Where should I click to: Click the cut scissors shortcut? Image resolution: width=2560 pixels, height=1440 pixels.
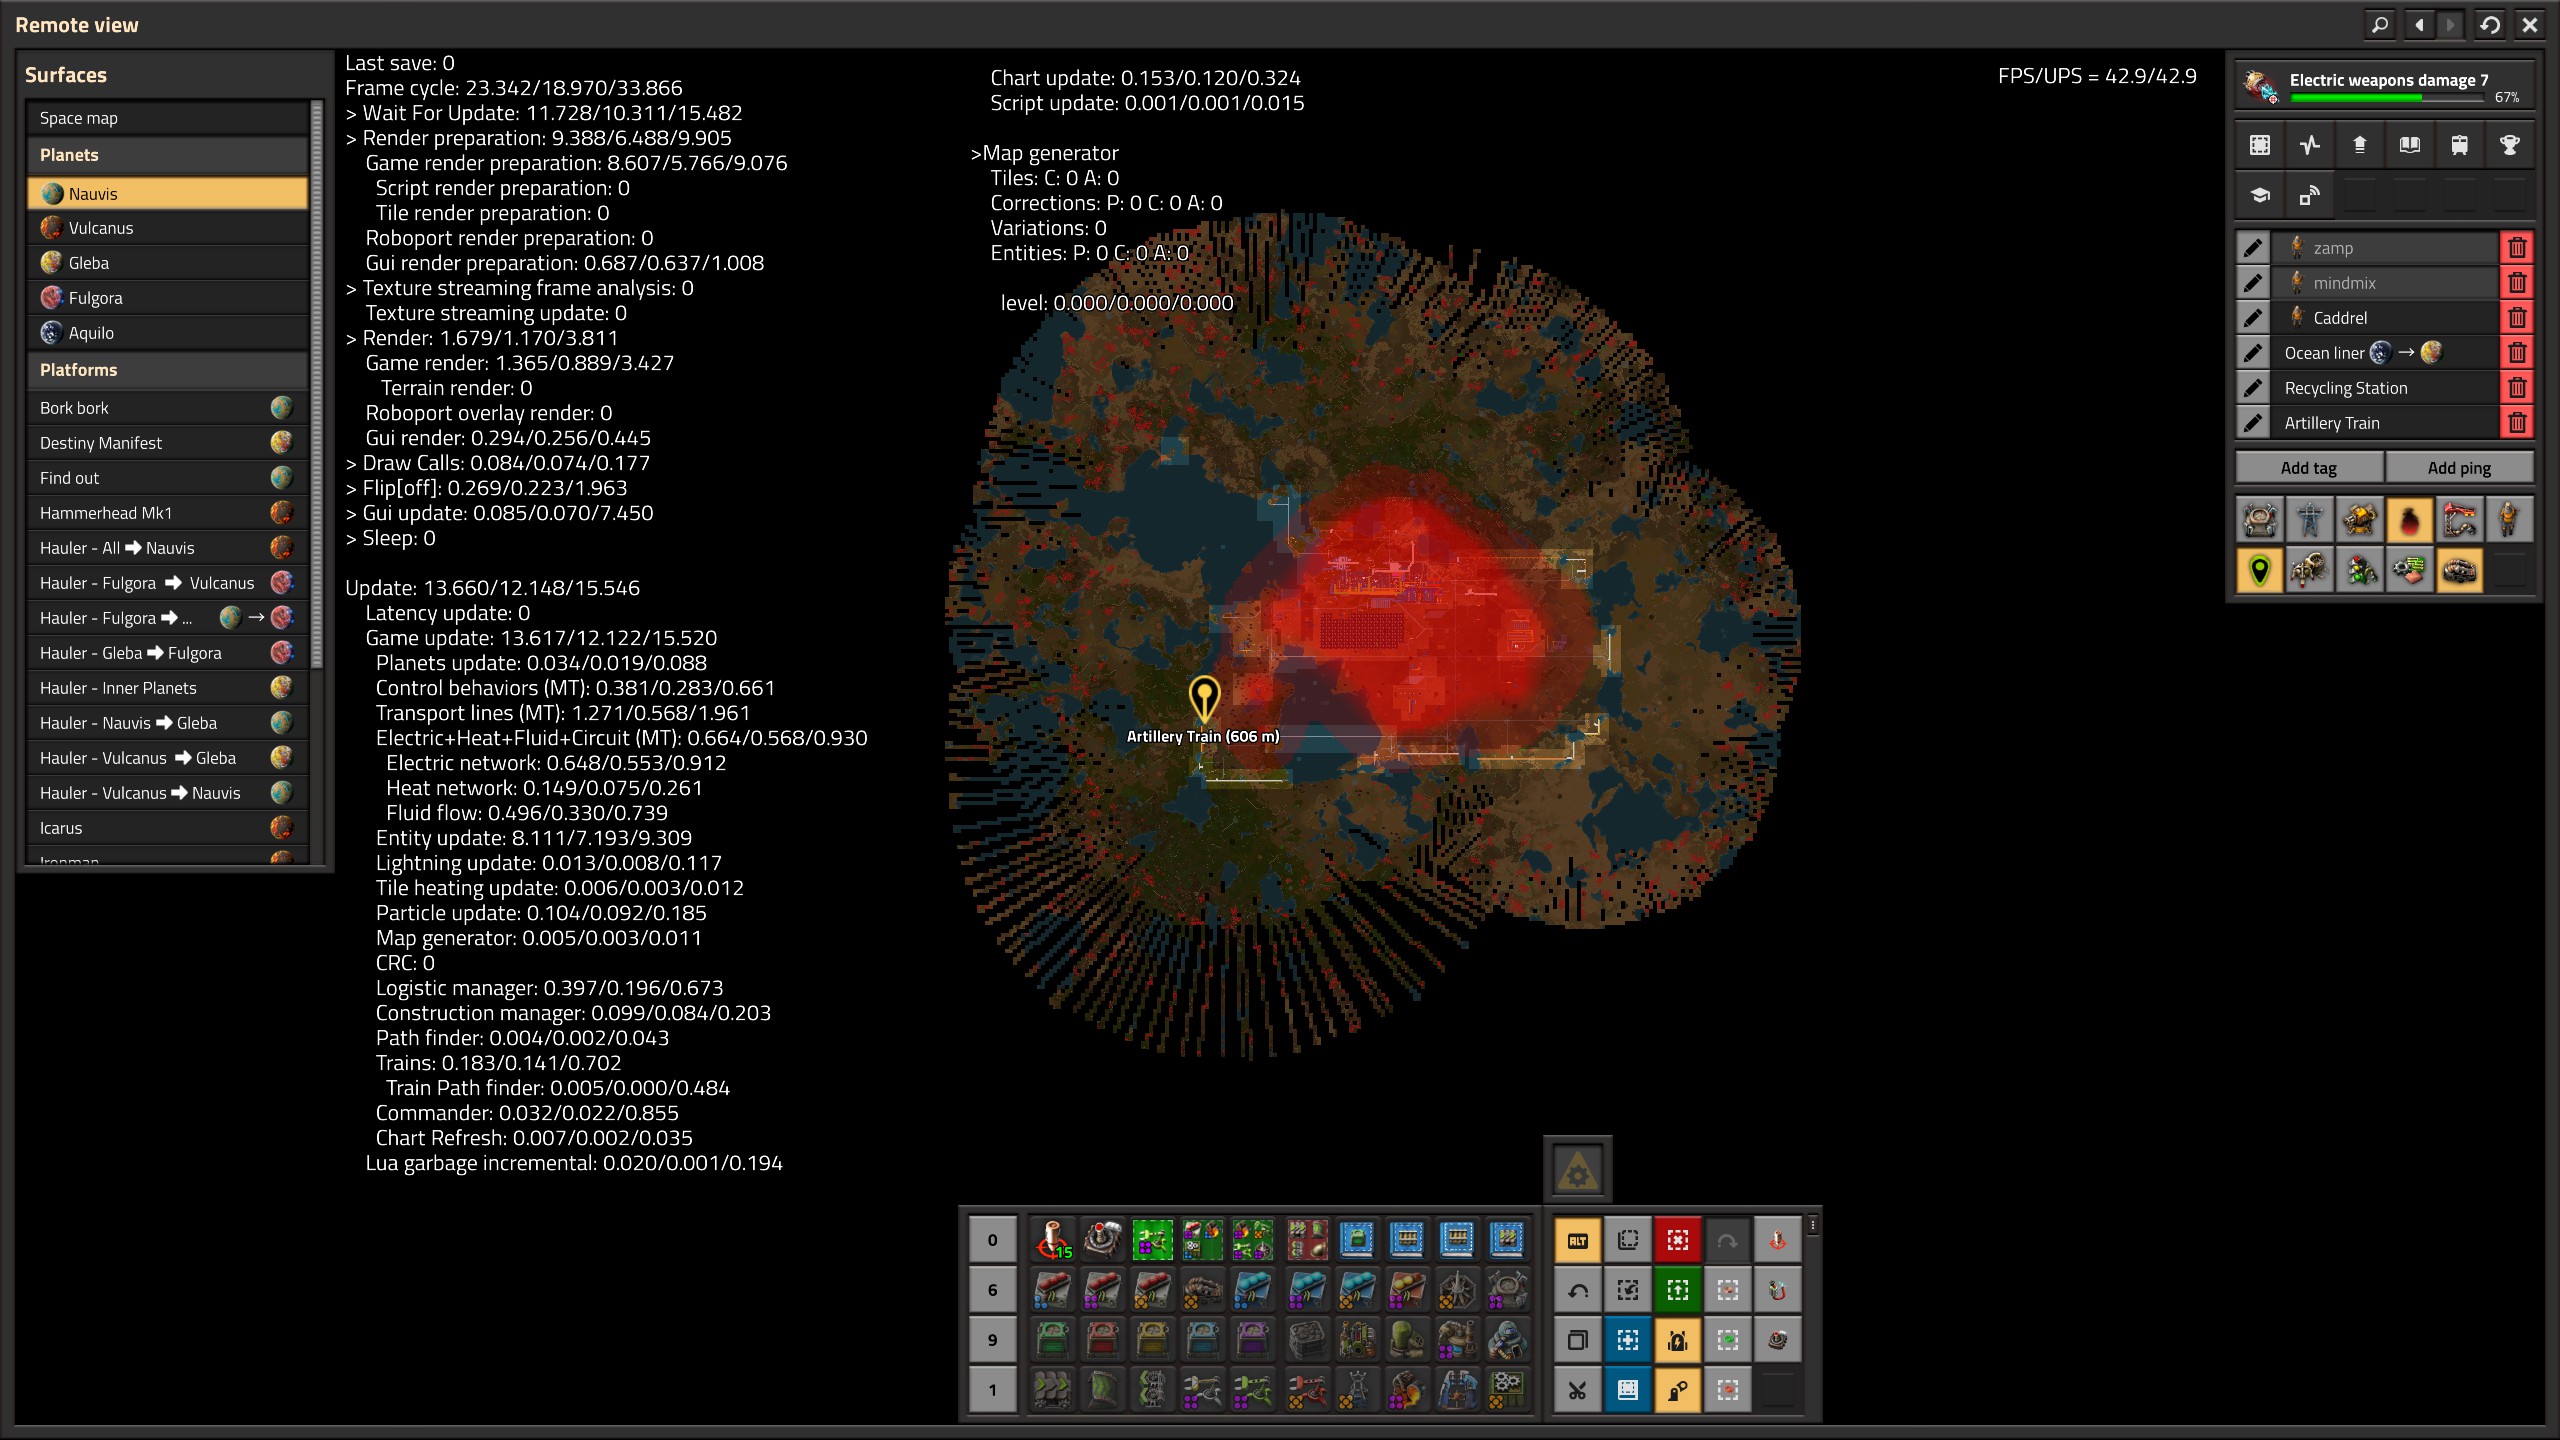tap(1578, 1390)
